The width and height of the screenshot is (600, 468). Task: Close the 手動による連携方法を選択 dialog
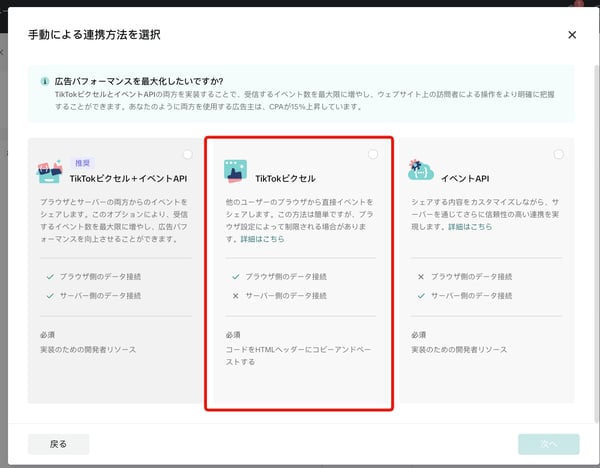tap(572, 35)
